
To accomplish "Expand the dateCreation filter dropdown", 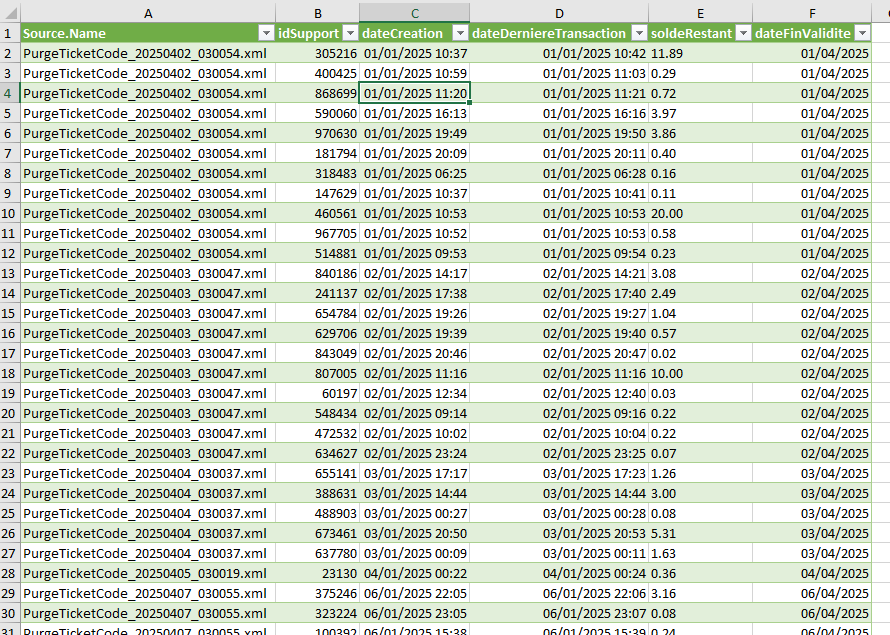I will tap(459, 33).
